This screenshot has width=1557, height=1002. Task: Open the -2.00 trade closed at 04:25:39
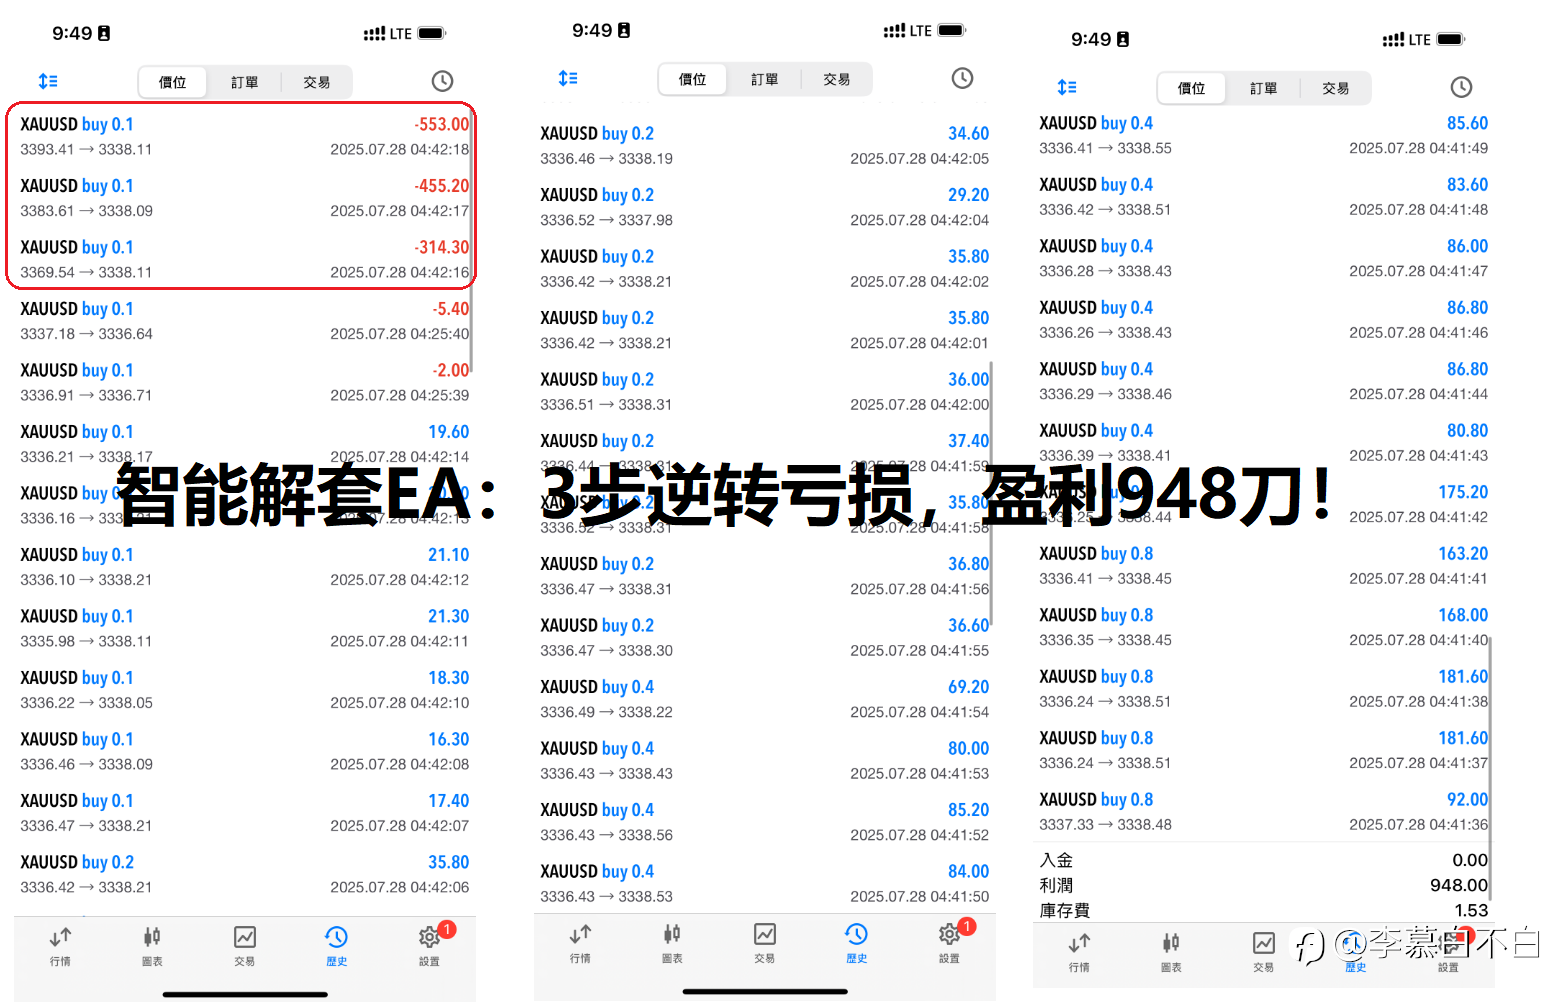coord(244,382)
